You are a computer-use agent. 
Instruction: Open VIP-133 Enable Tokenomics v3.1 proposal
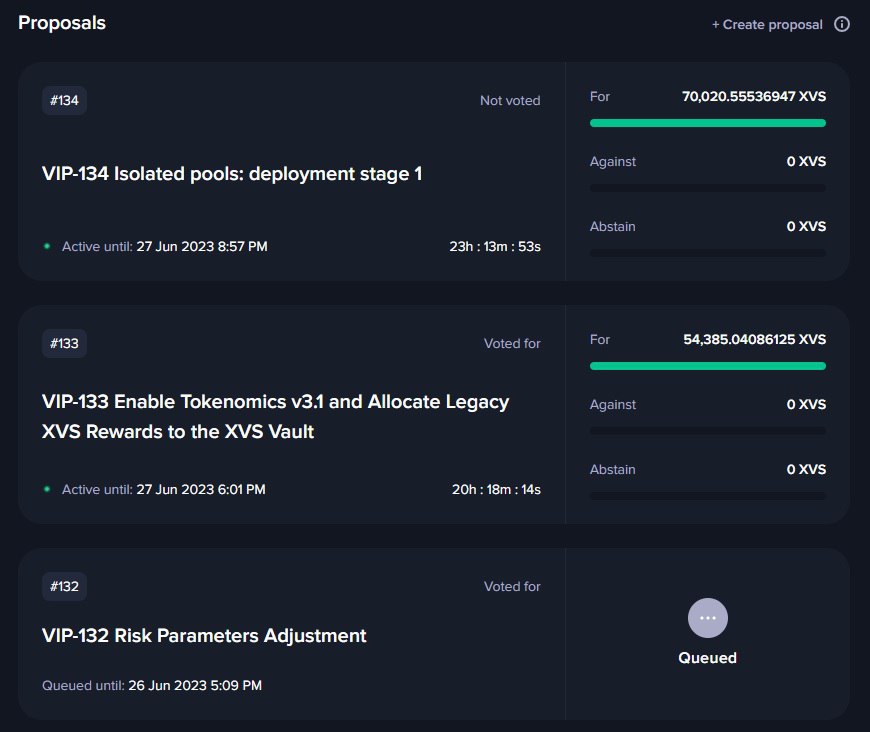[275, 416]
